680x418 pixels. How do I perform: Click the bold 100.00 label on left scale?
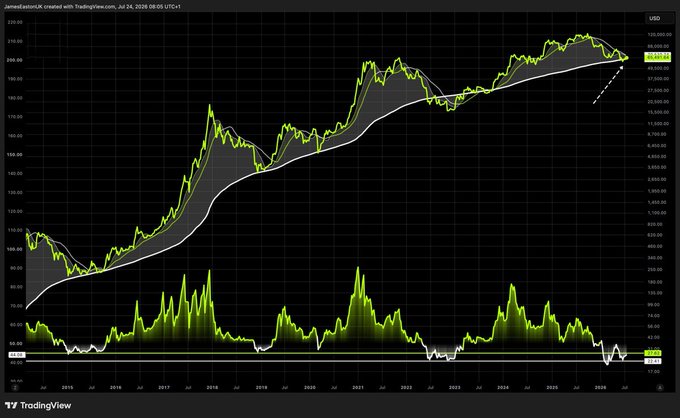tap(15, 249)
